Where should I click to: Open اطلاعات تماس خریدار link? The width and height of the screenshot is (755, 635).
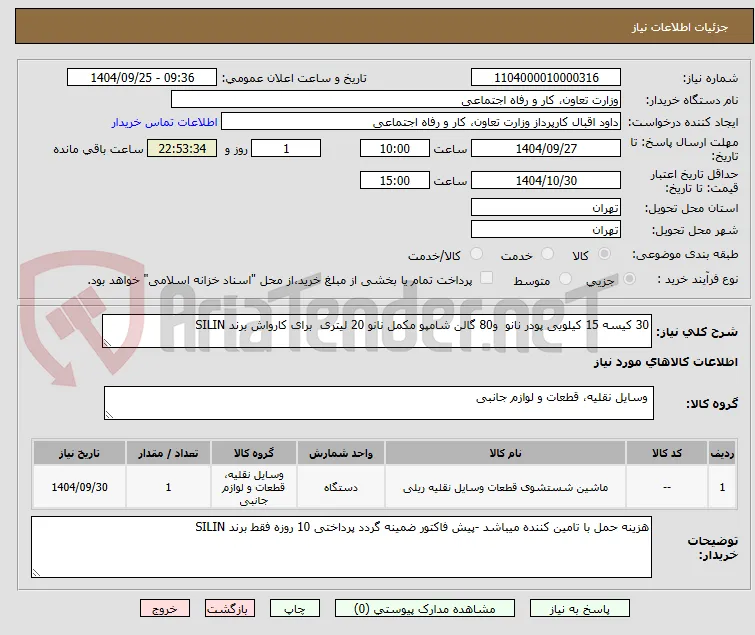click(x=165, y=122)
